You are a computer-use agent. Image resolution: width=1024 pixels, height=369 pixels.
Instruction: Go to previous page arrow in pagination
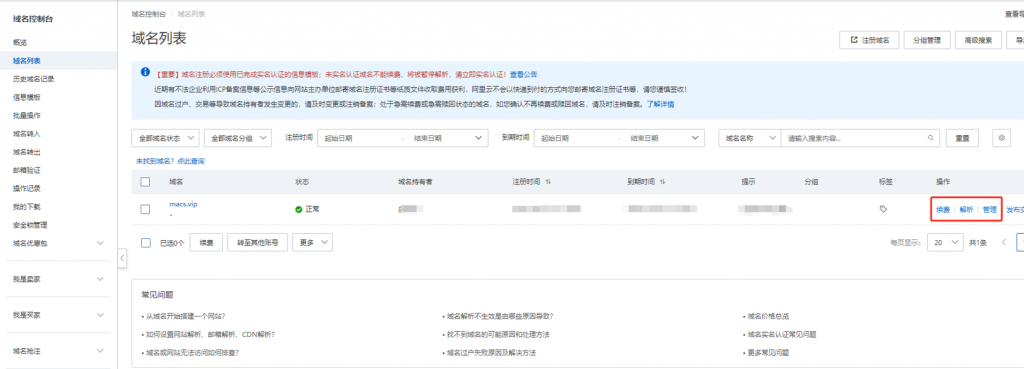pos(1004,242)
